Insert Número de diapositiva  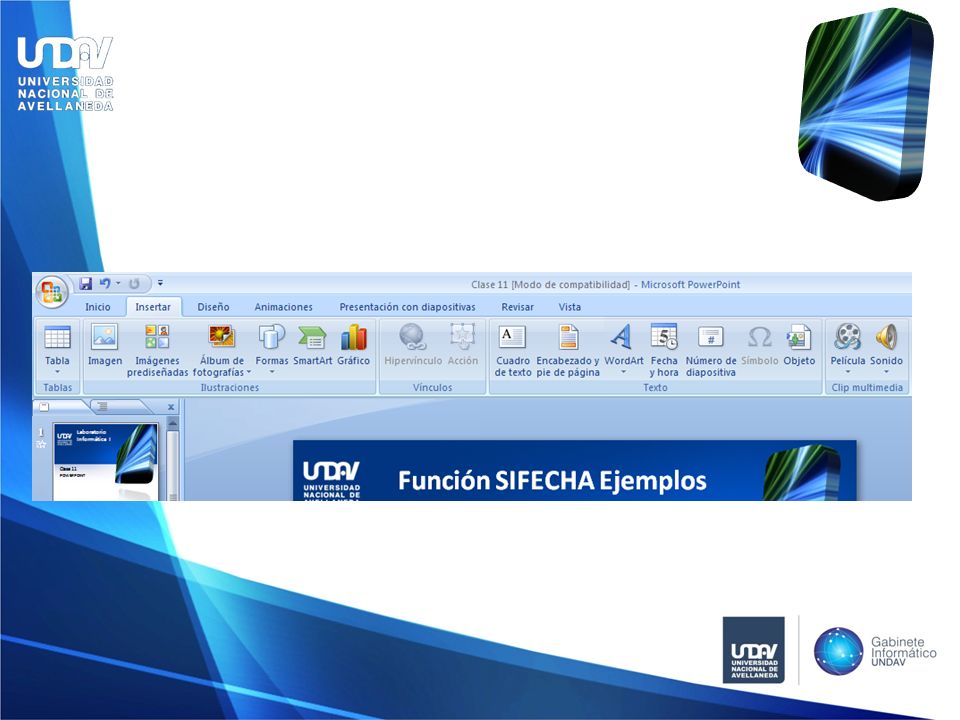pyautogui.click(x=711, y=350)
